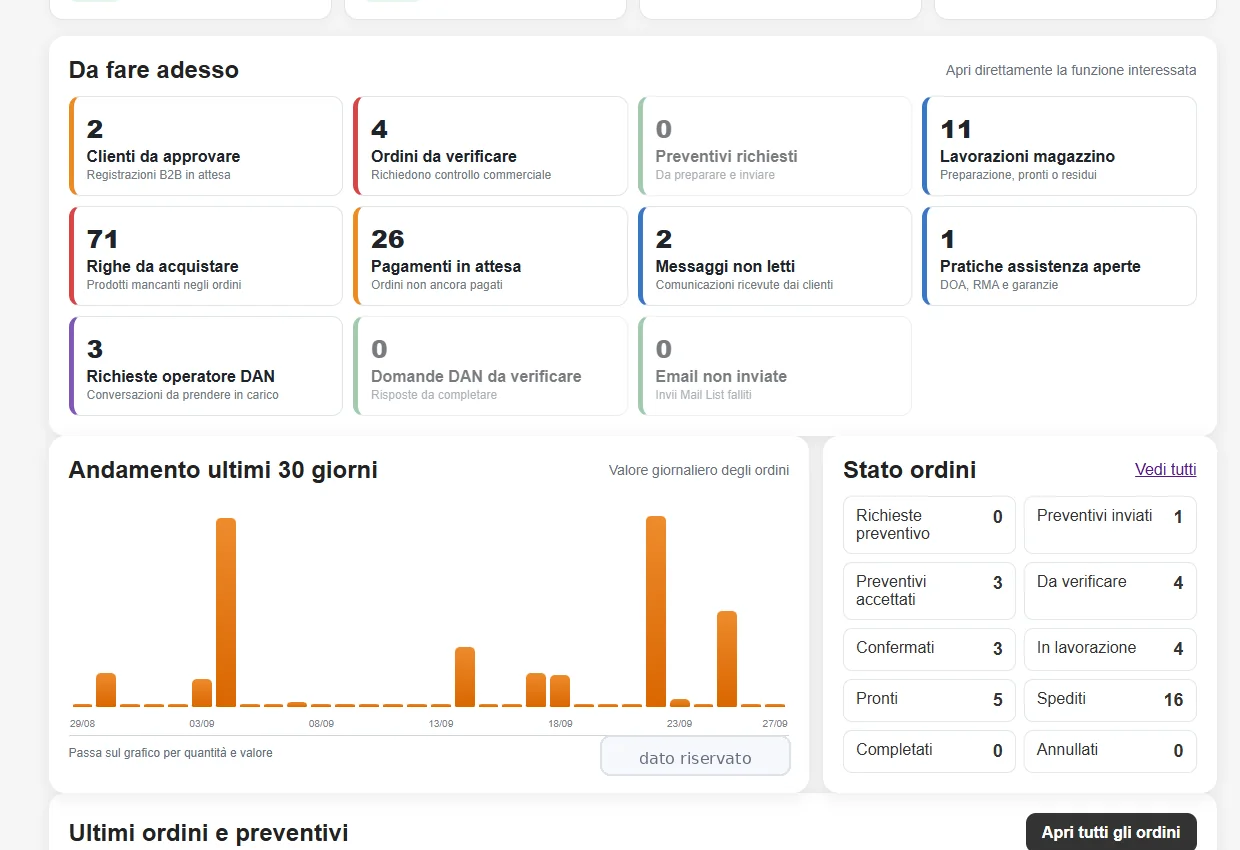1240x850 pixels.
Task: Select the Da verificare status tile
Action: (1110, 591)
